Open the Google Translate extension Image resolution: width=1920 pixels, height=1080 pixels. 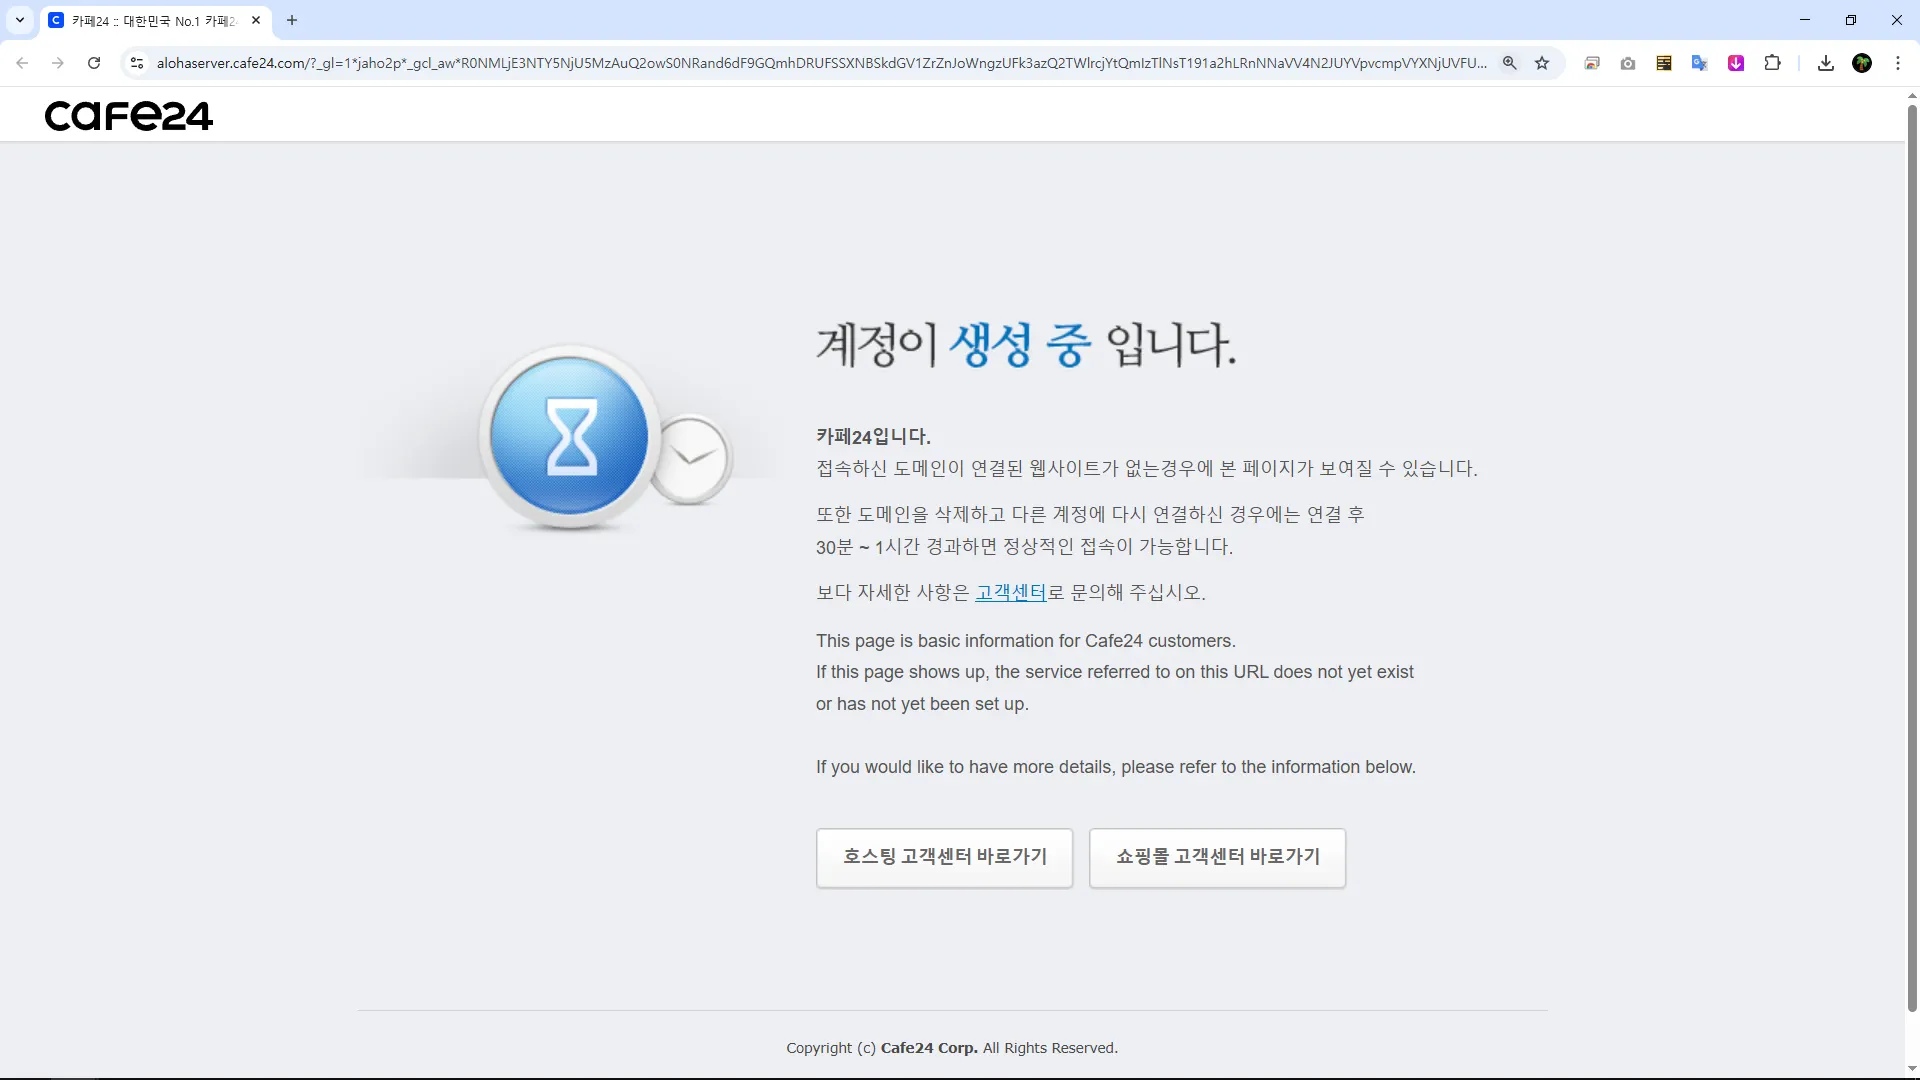coord(1699,63)
